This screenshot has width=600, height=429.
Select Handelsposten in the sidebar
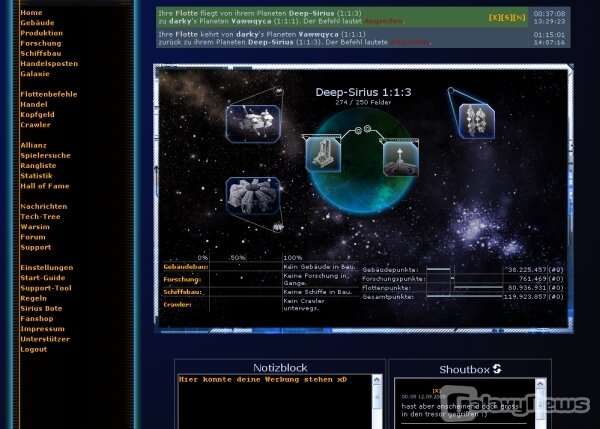click(49, 64)
